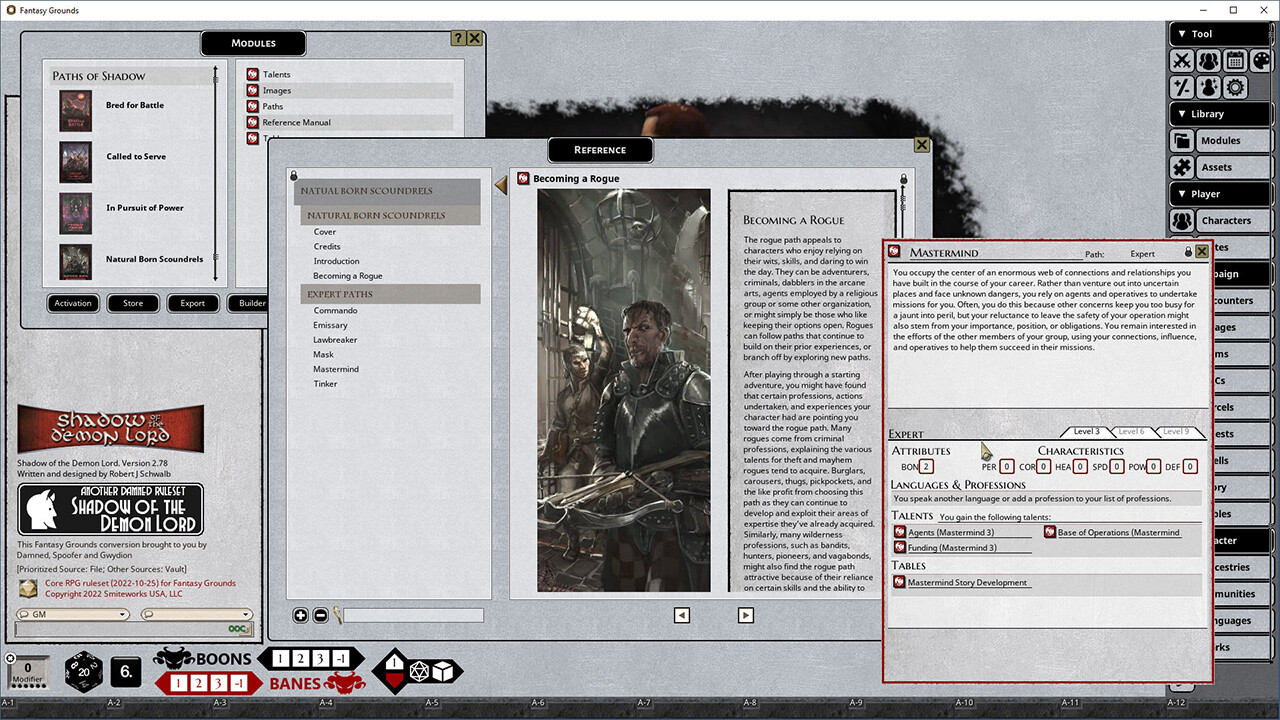The height and width of the screenshot is (720, 1280).
Task: Click the Activation button
Action: [73, 303]
